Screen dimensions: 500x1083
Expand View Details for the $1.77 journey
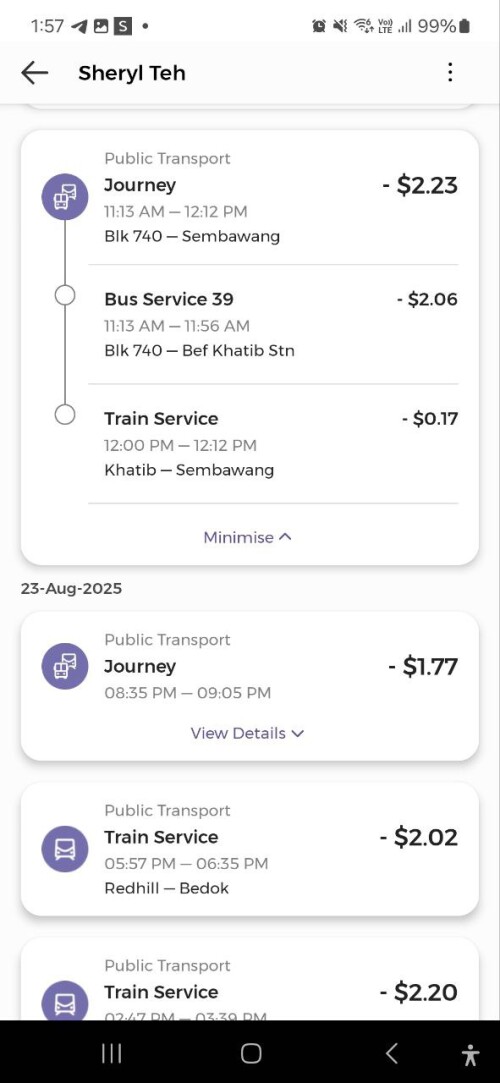pos(247,733)
